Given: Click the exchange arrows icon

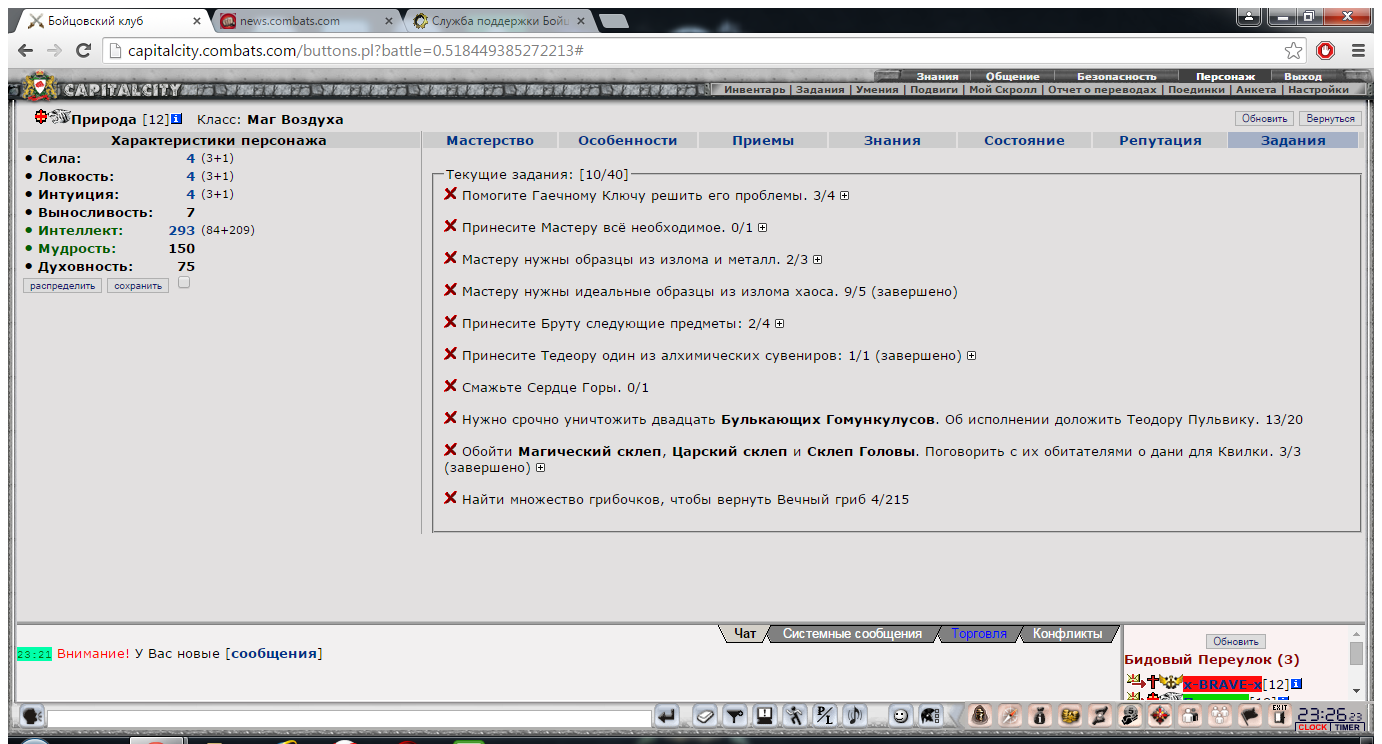Looking at the screenshot, I should [1101, 716].
